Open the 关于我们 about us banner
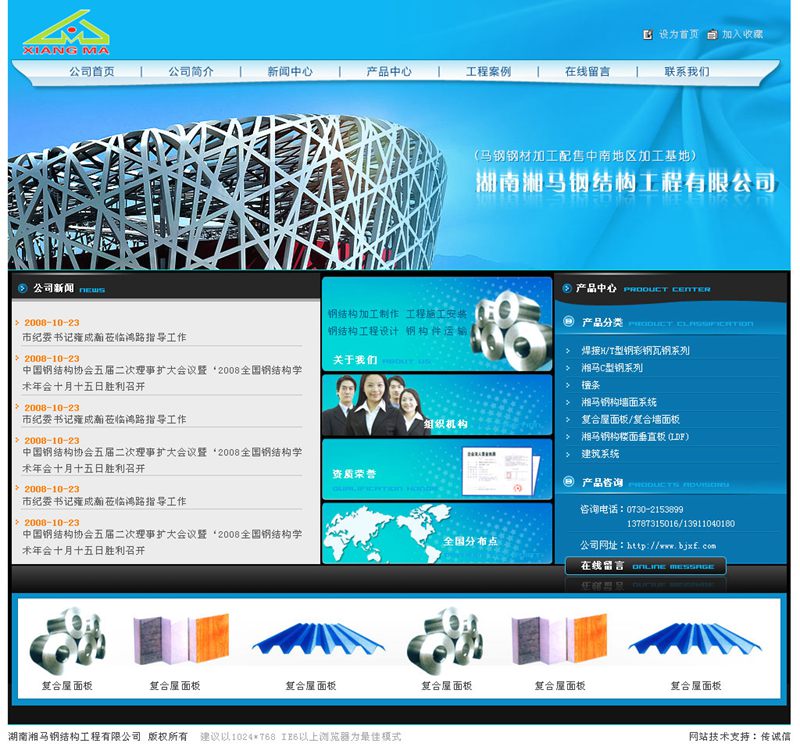The height and width of the screenshot is (754, 800). (436, 323)
